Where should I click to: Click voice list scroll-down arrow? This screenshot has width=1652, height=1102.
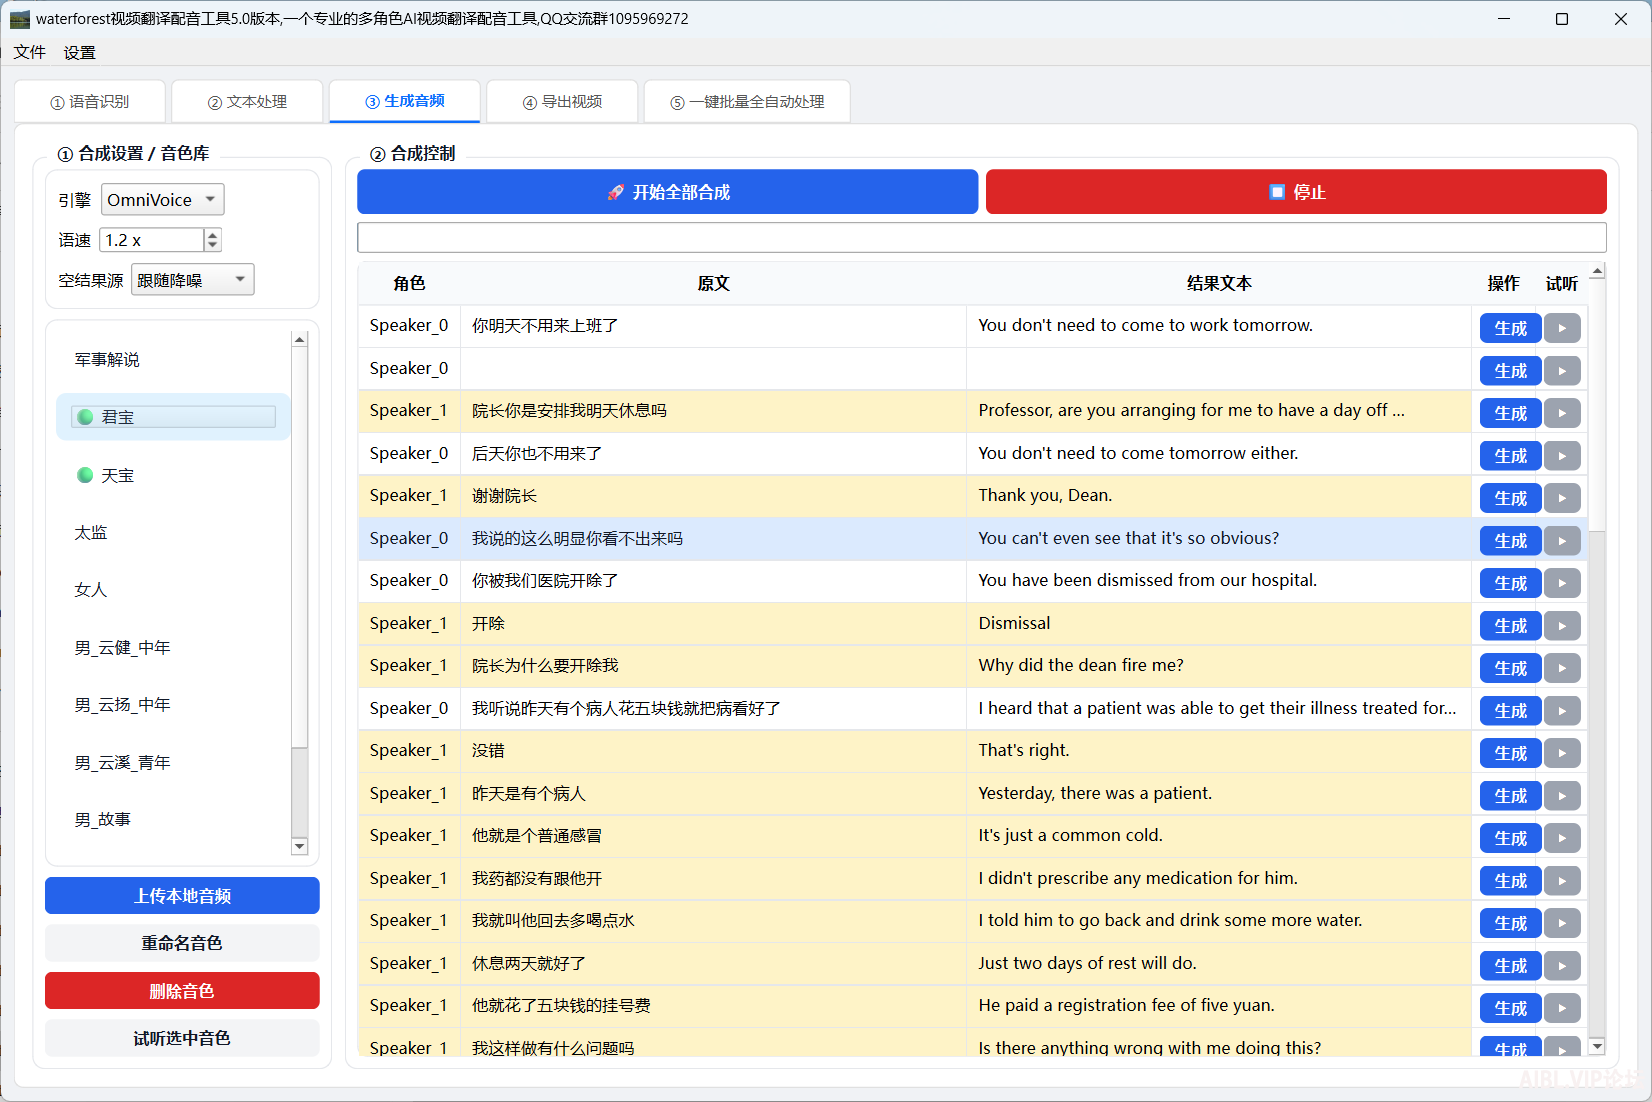pyautogui.click(x=299, y=846)
